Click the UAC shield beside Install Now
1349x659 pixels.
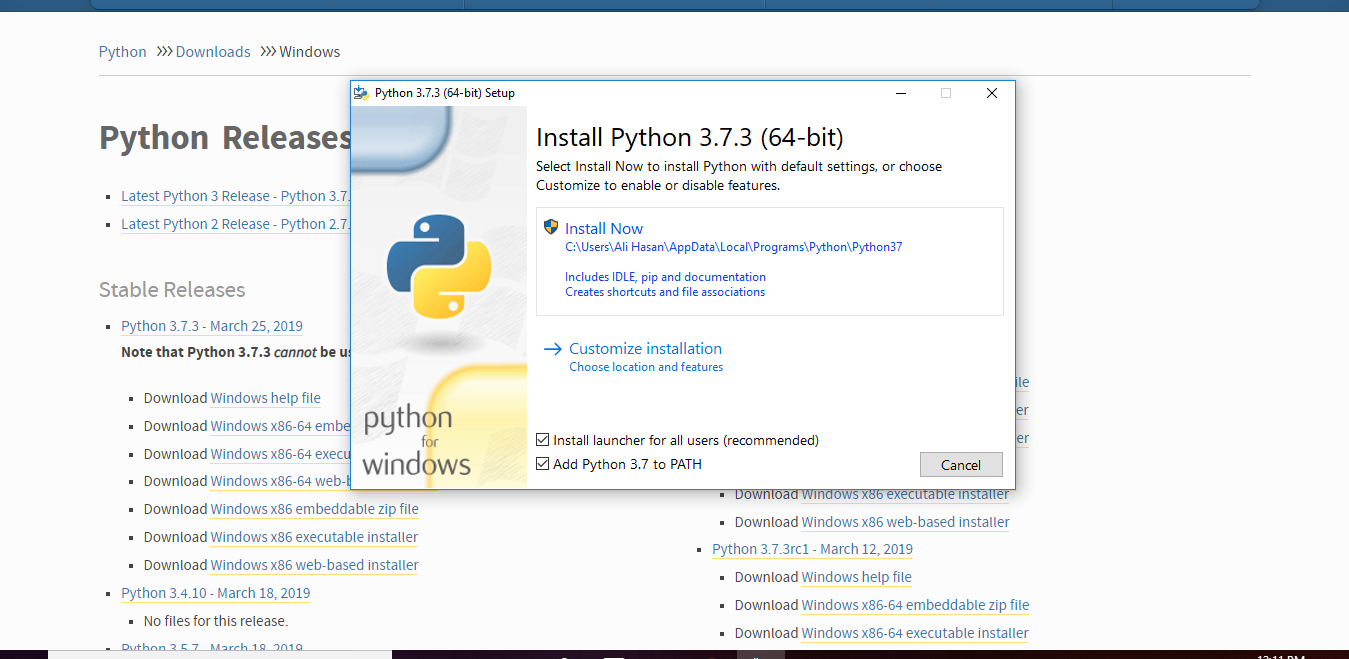coord(551,227)
